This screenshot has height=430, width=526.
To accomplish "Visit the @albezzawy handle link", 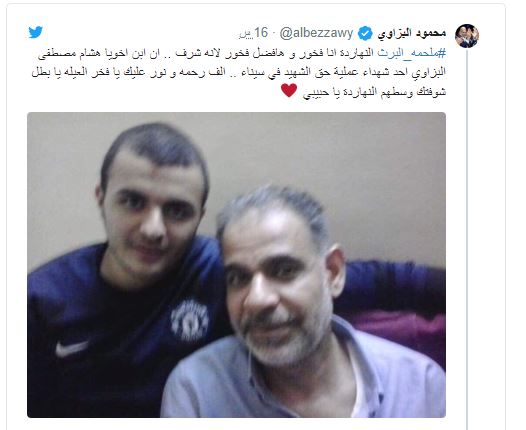I will [x=316, y=33].
